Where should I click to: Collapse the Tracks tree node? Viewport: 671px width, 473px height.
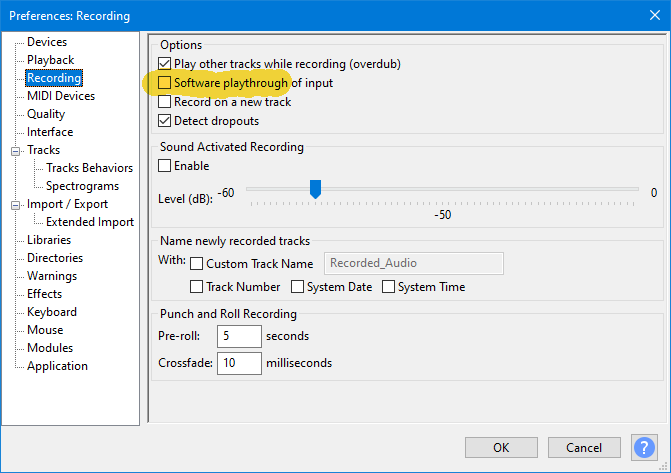point(16,150)
